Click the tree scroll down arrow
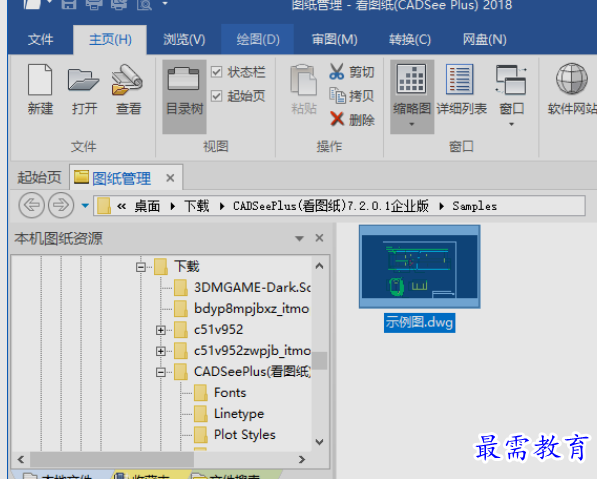The height and width of the screenshot is (479, 597). click(x=319, y=442)
